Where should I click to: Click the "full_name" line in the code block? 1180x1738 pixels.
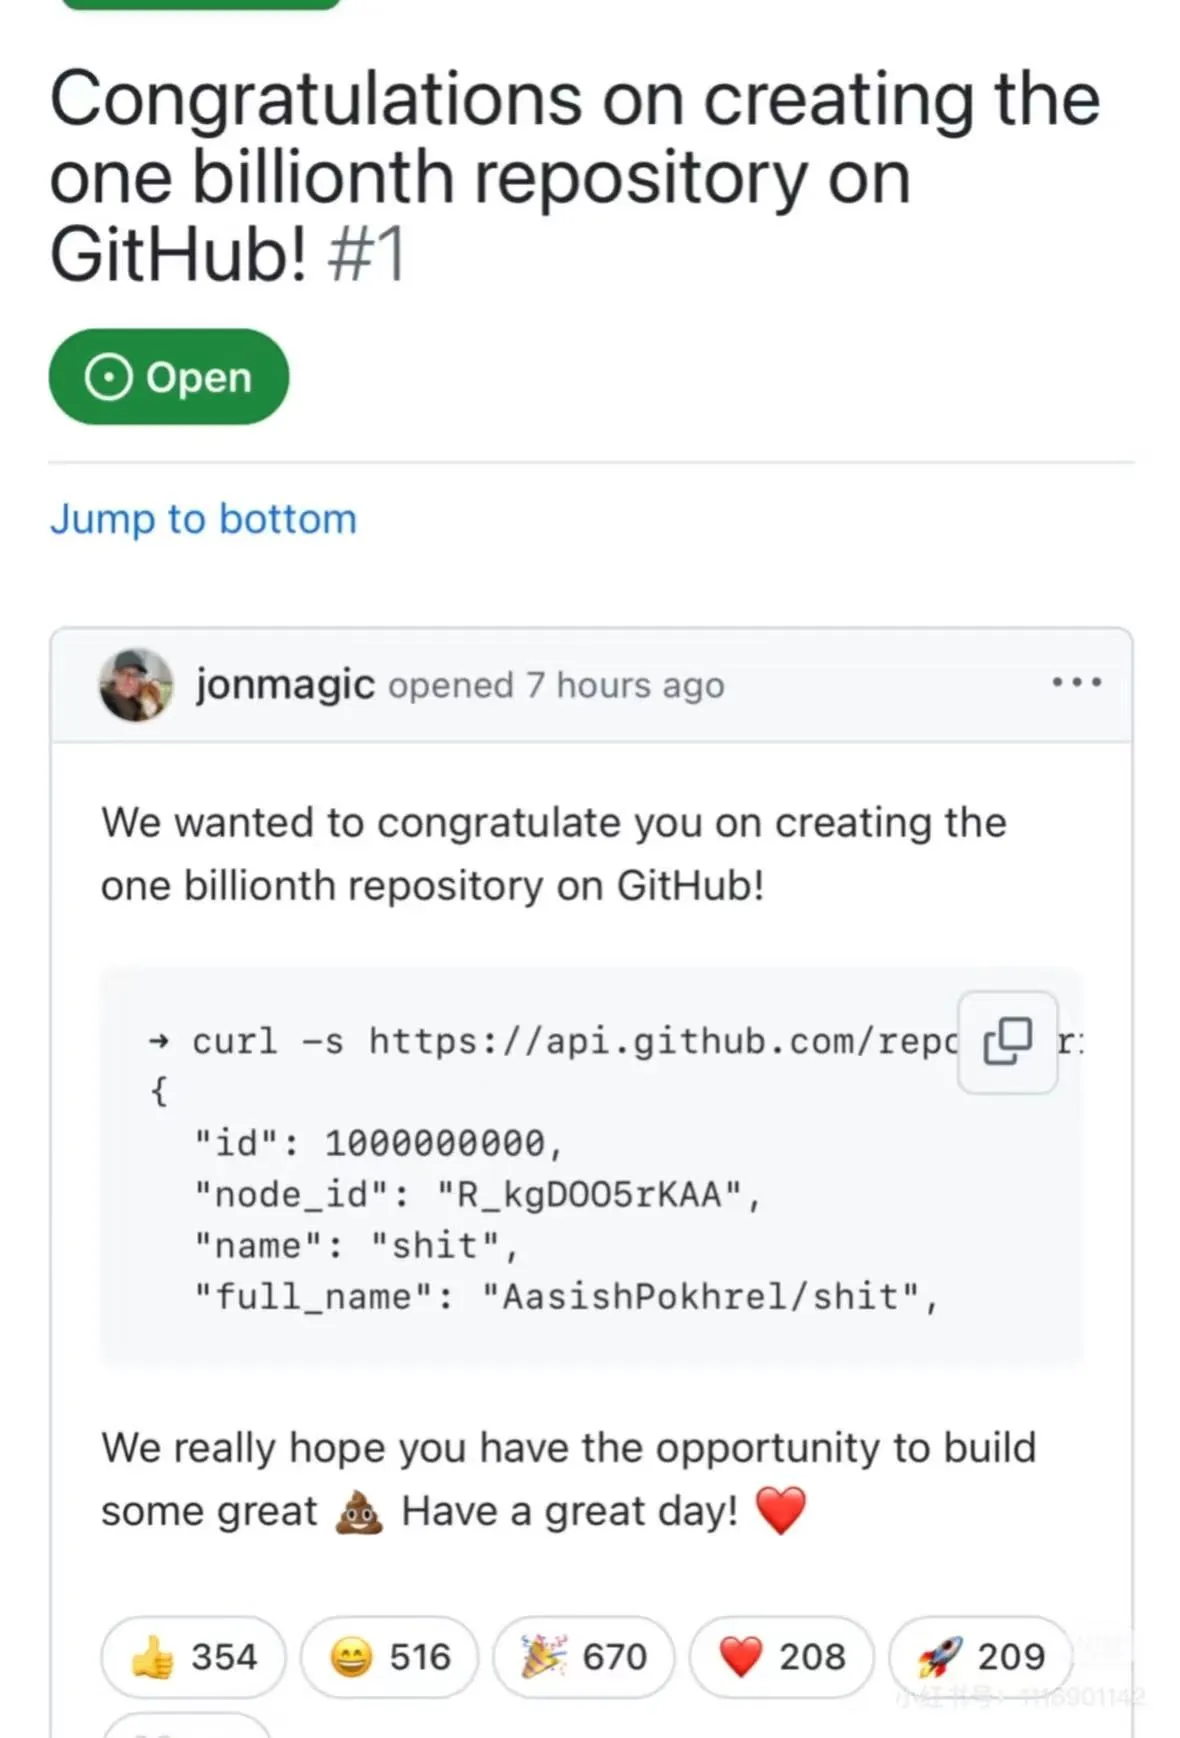[566, 1297]
